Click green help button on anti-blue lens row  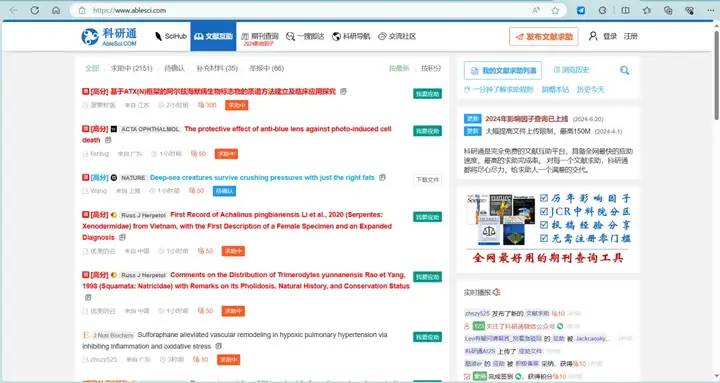click(428, 131)
